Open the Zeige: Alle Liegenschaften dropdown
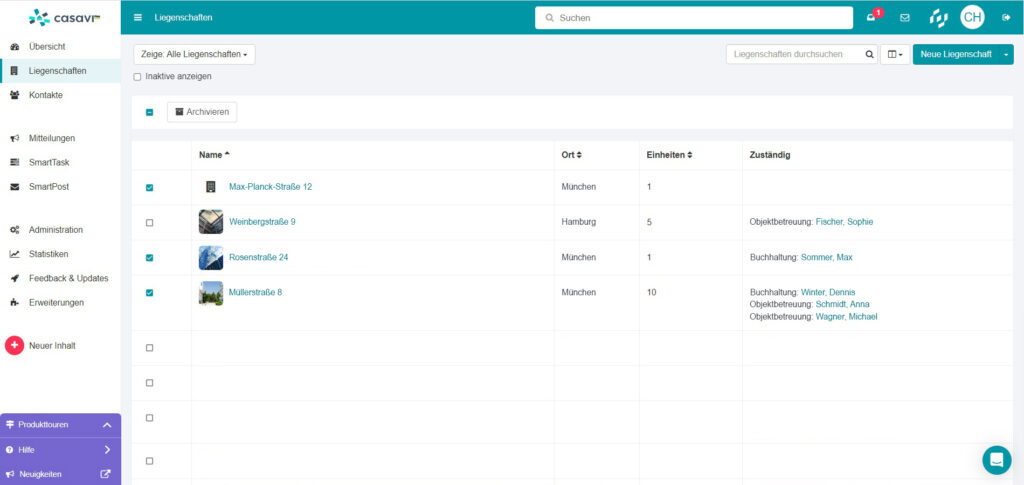 pos(194,54)
